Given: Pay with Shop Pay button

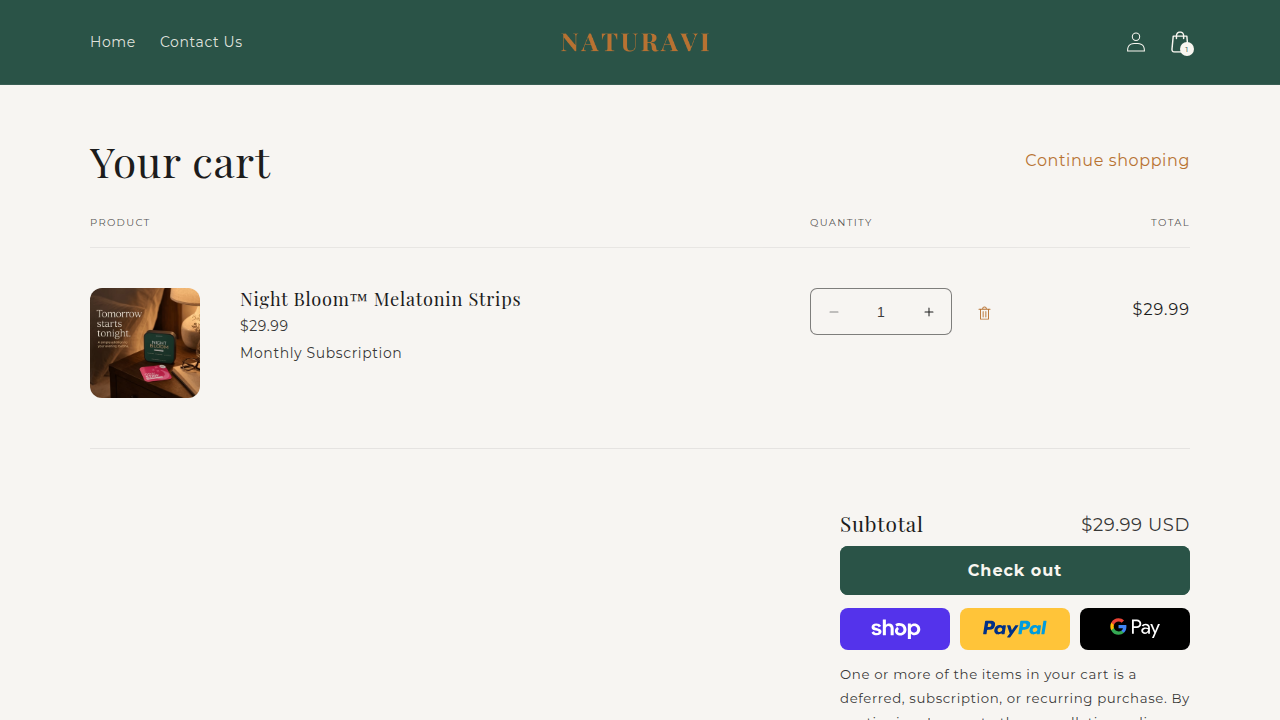Looking at the screenshot, I should [895, 629].
